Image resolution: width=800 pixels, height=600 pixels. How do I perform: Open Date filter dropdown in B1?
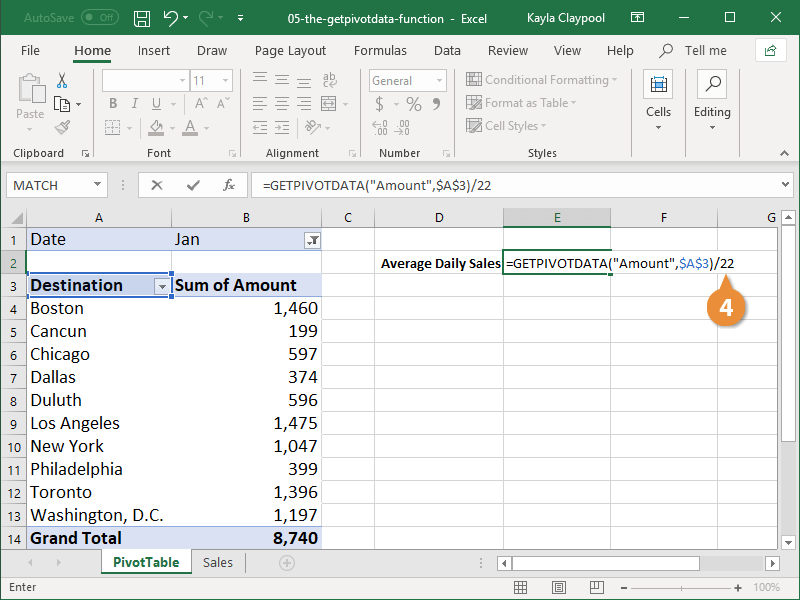[312, 240]
